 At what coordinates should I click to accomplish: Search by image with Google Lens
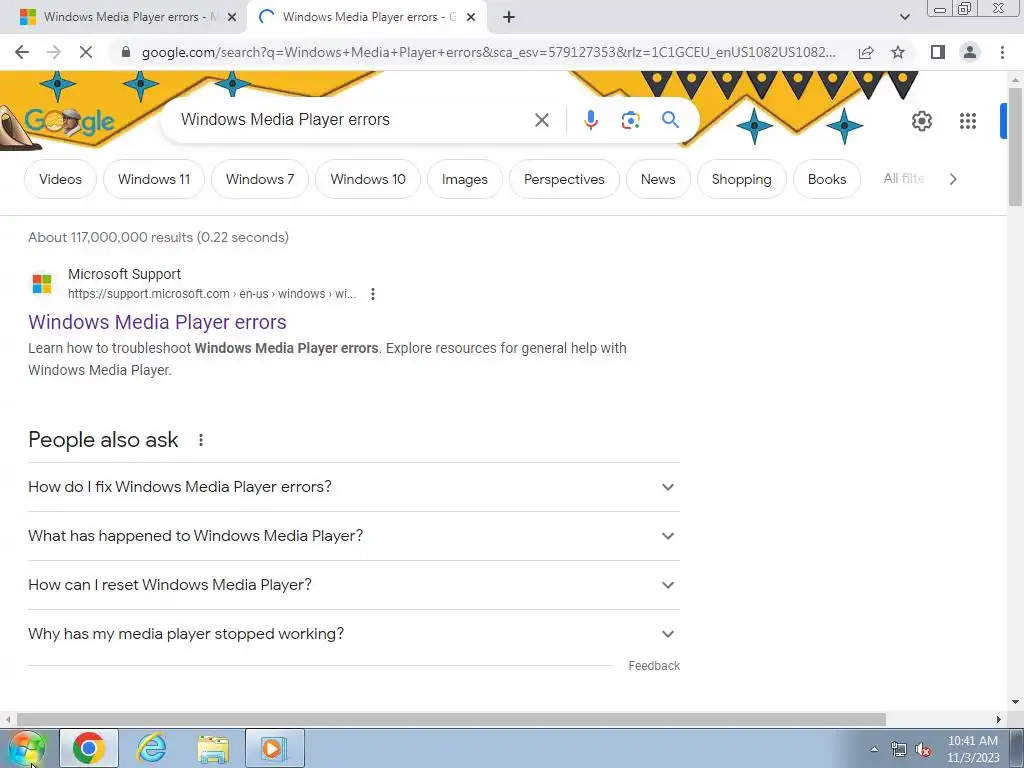(630, 120)
